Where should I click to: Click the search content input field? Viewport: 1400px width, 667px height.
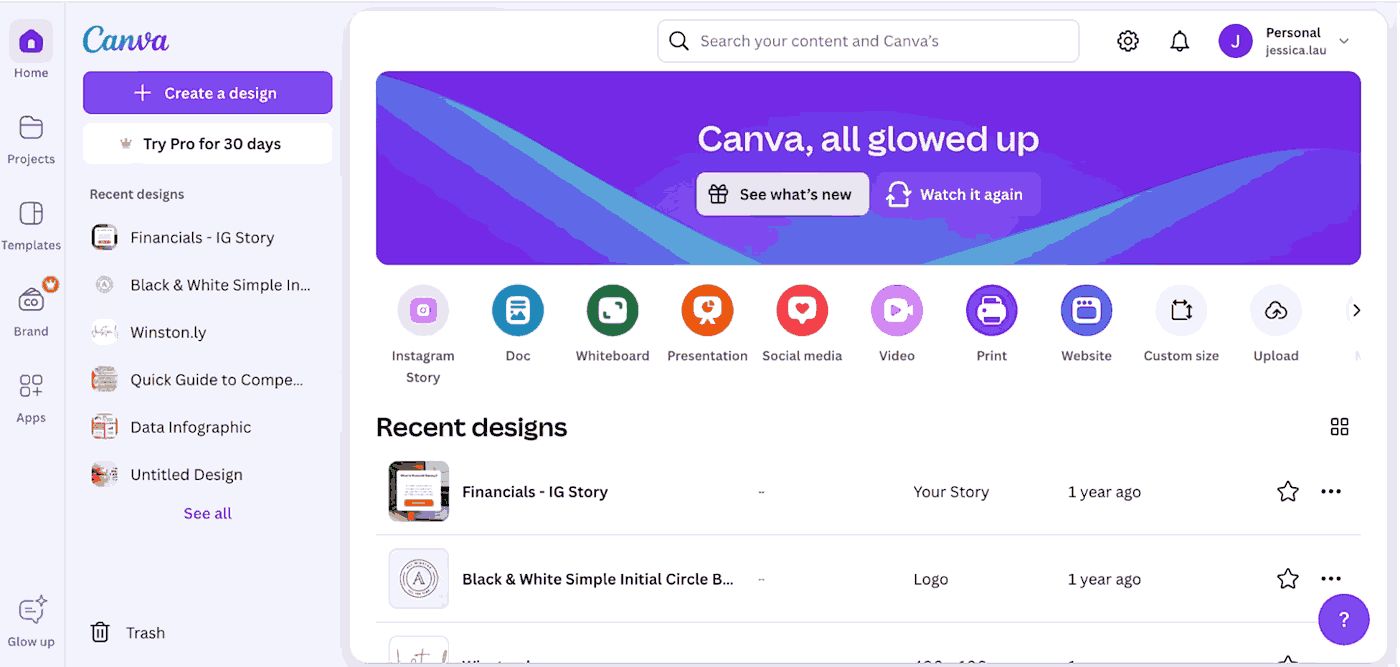(x=868, y=41)
